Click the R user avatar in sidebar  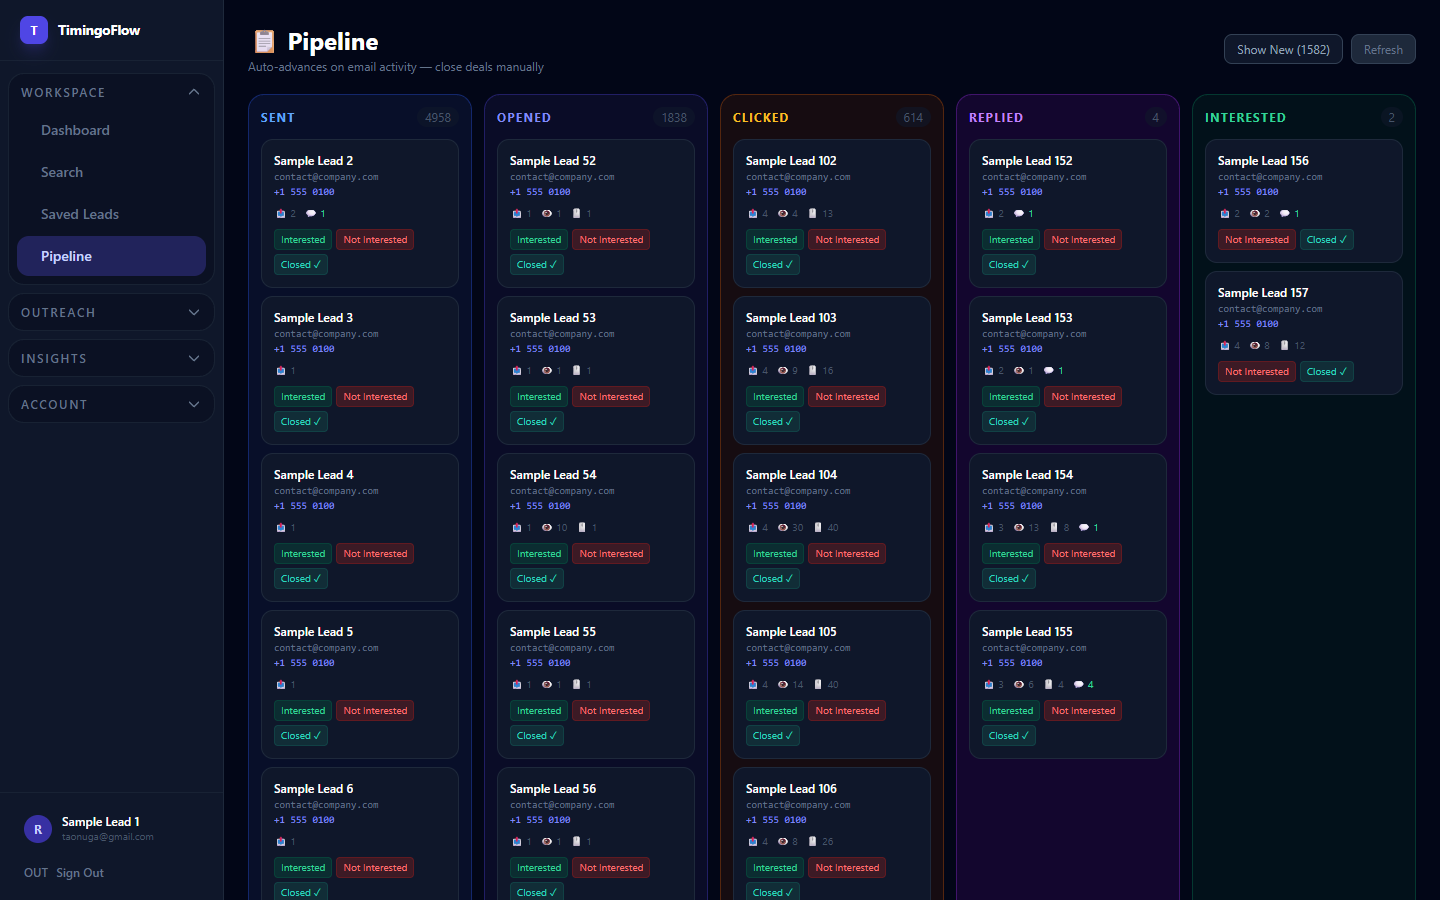coord(38,829)
